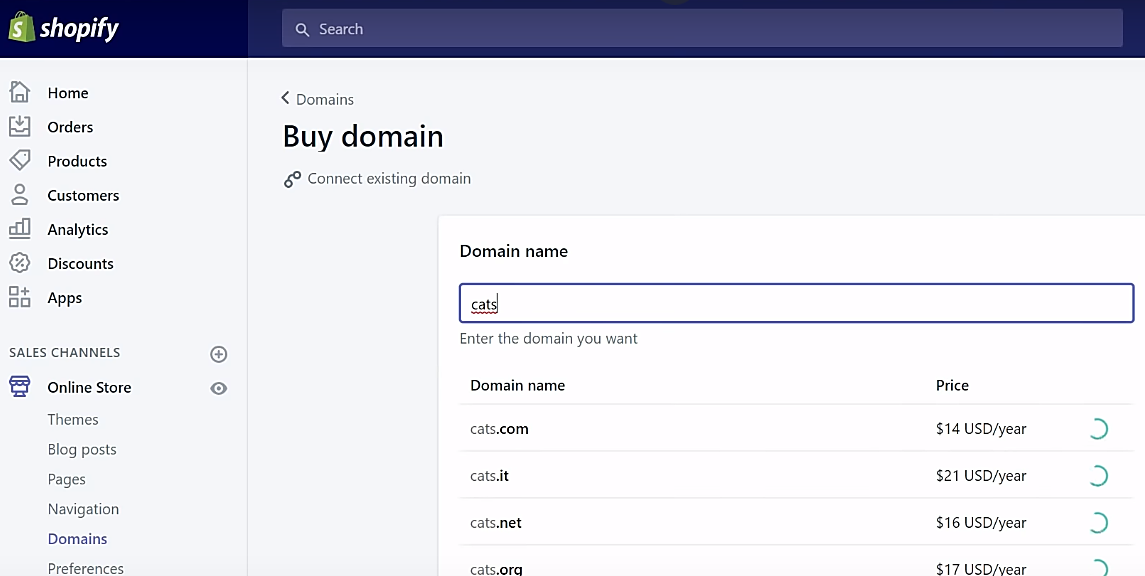Click the SALES CHANNELS section label

click(x=64, y=353)
